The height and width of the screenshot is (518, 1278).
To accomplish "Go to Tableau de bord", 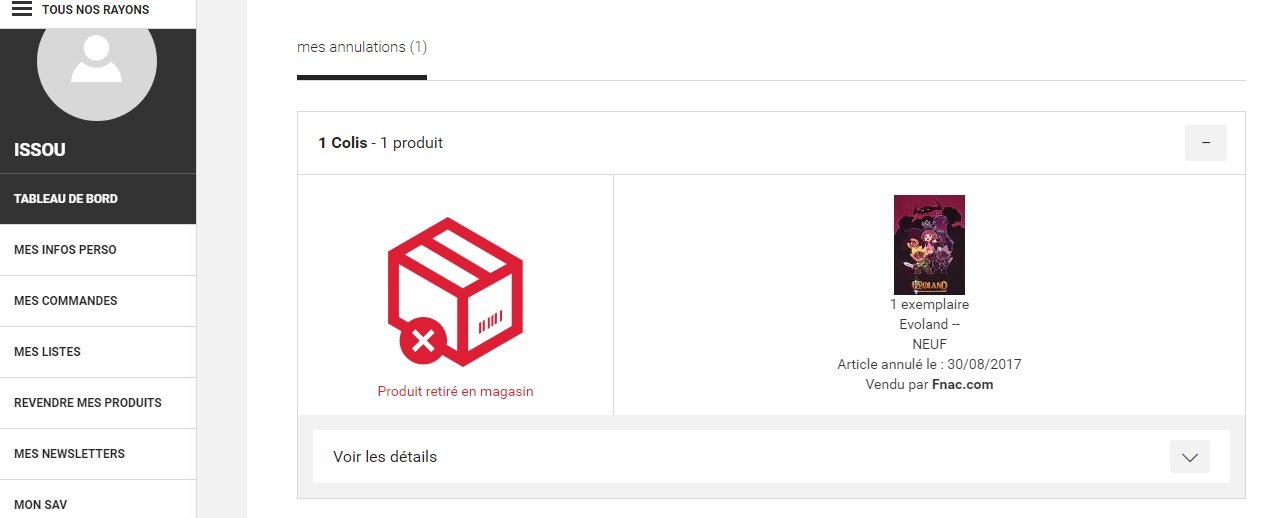I will tap(66, 199).
